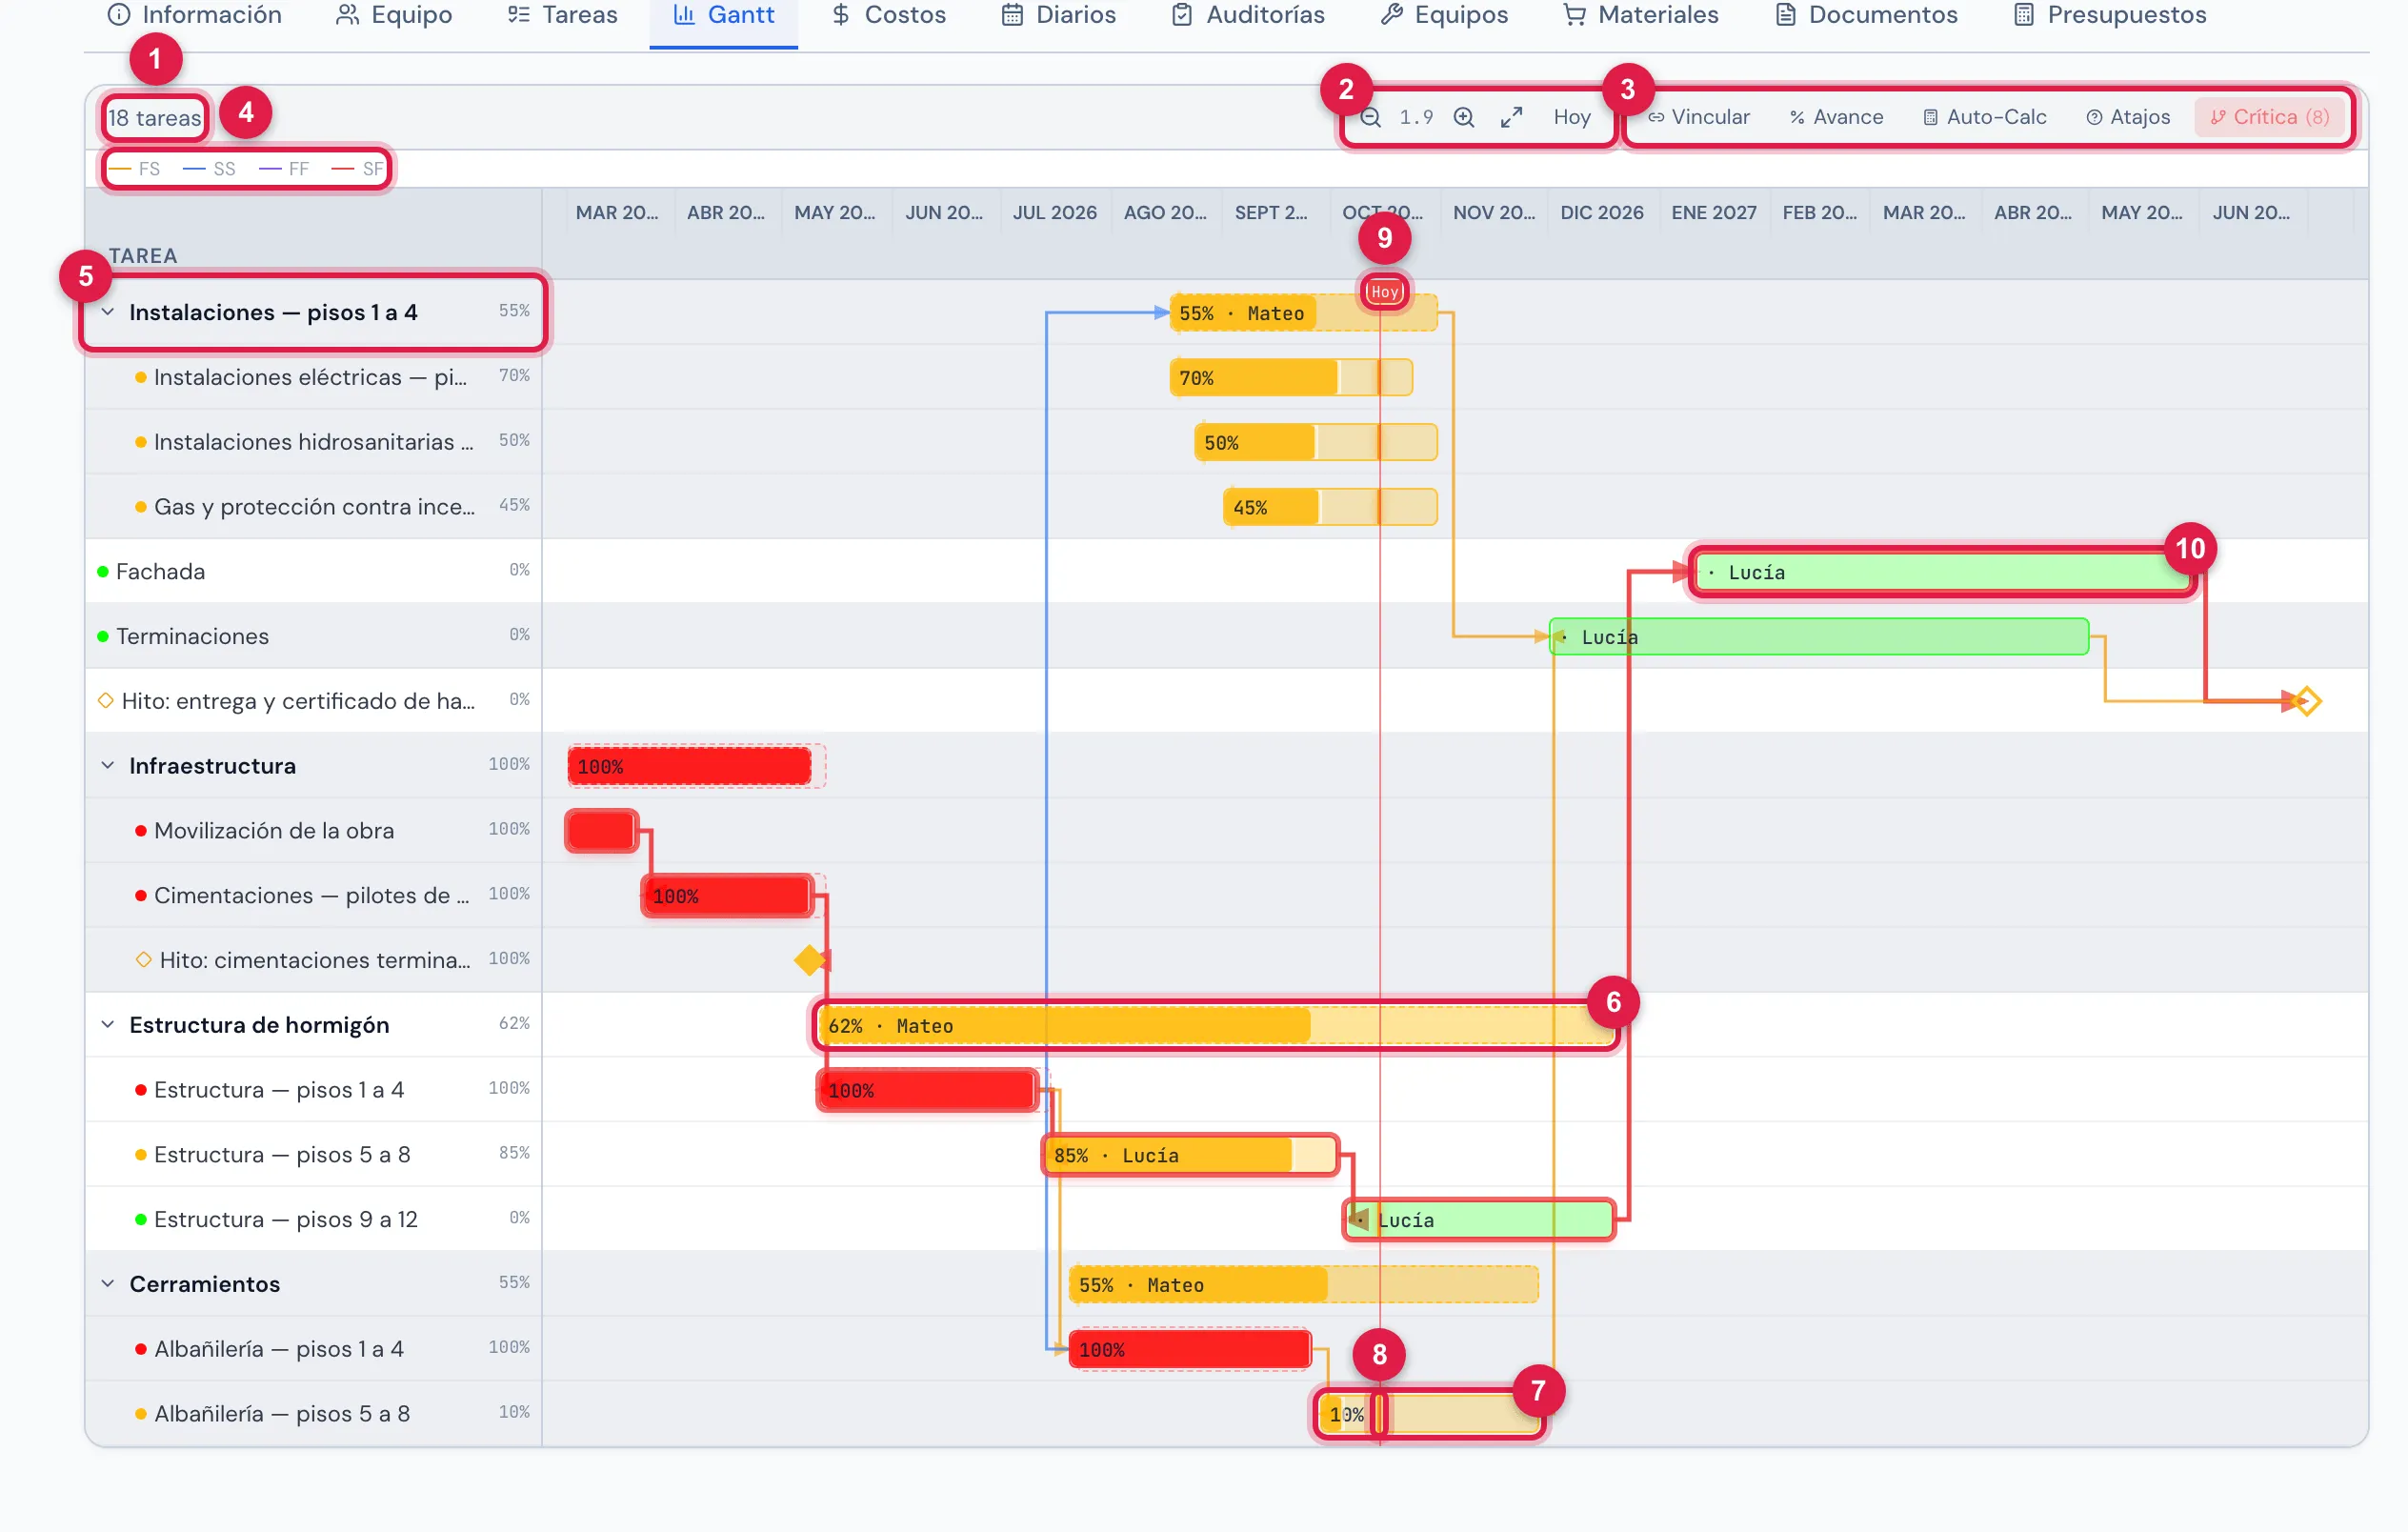
Task: Click the JUL 2026 month header
Action: click(1055, 213)
